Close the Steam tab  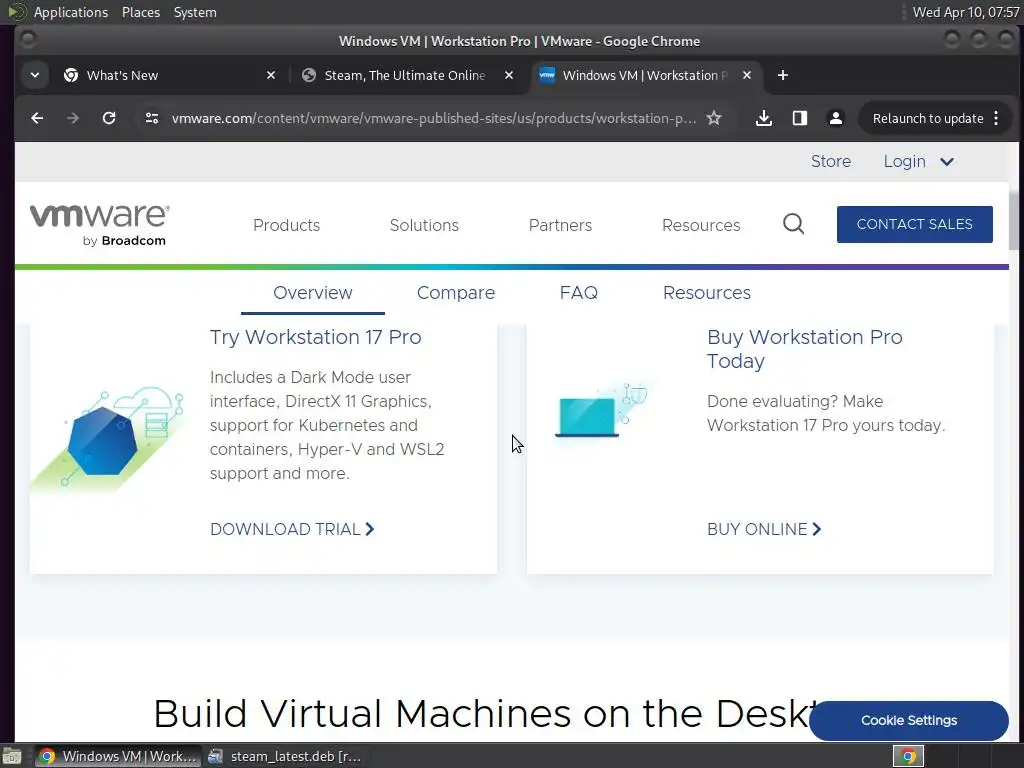click(509, 75)
